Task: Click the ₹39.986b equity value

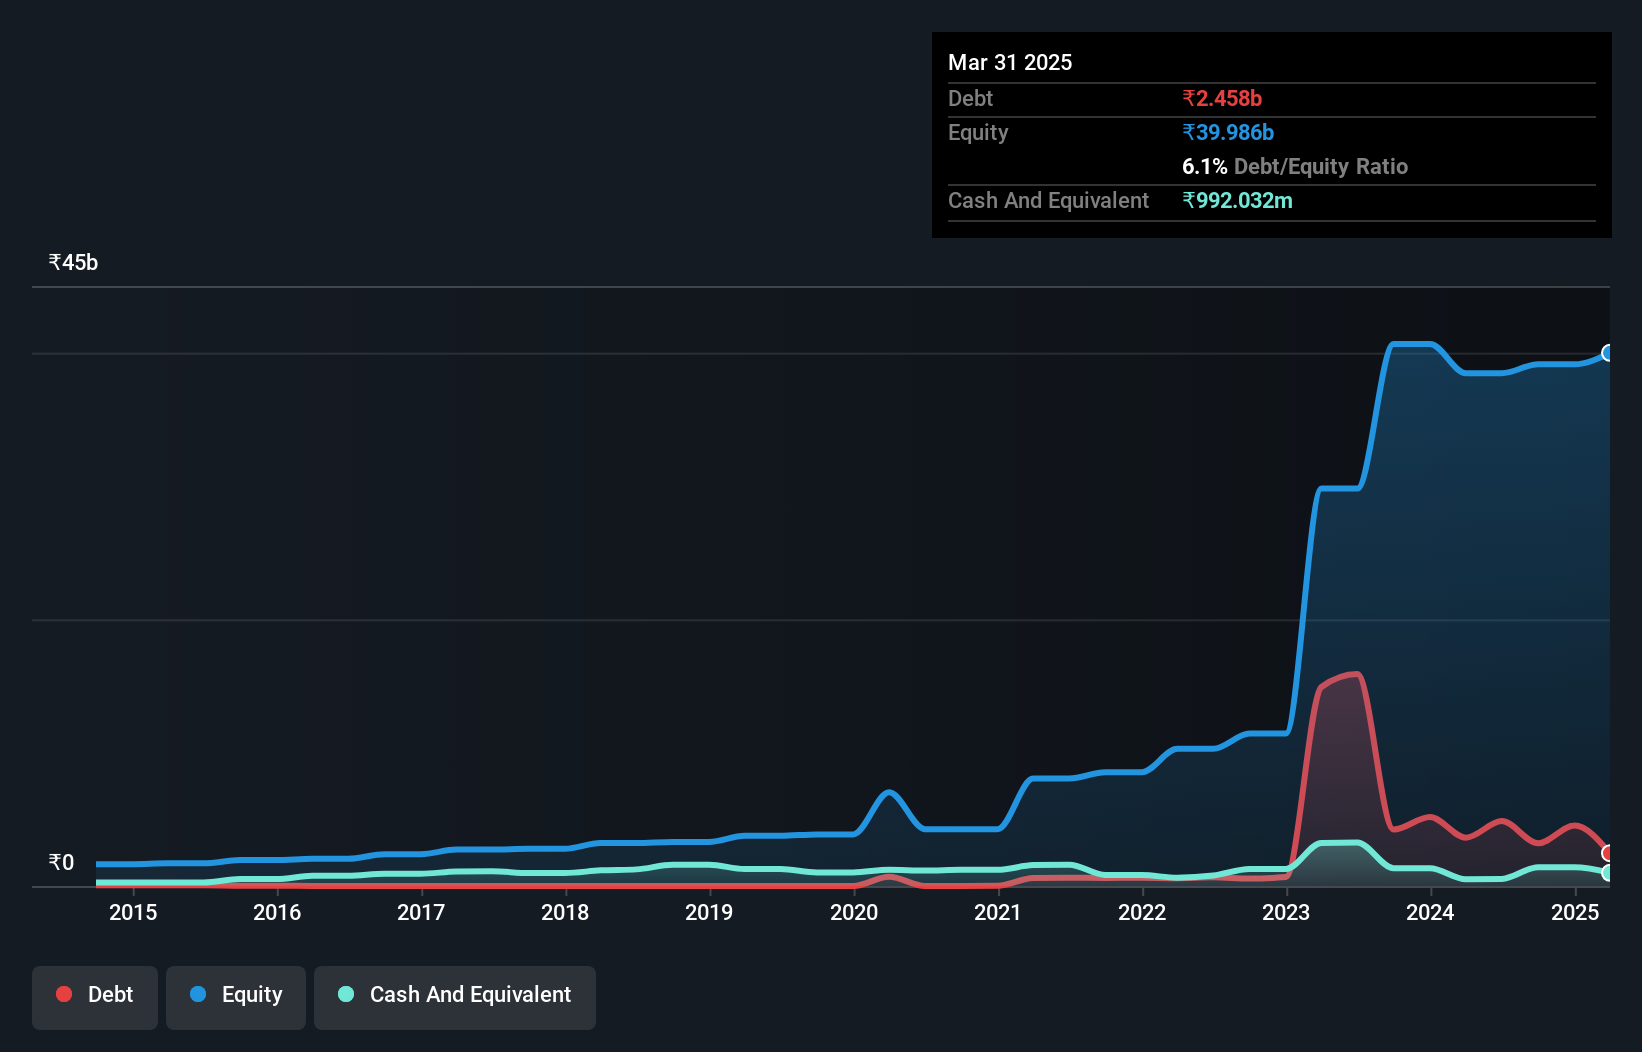Action: point(1228,132)
